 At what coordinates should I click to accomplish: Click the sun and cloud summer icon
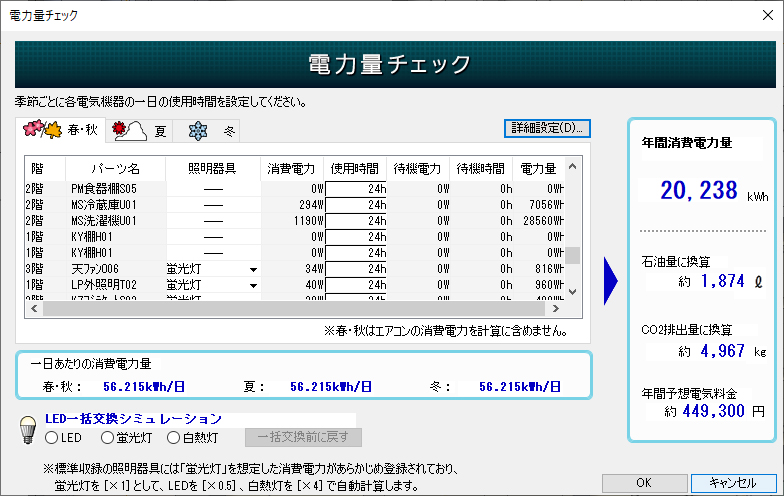pyautogui.click(x=129, y=131)
